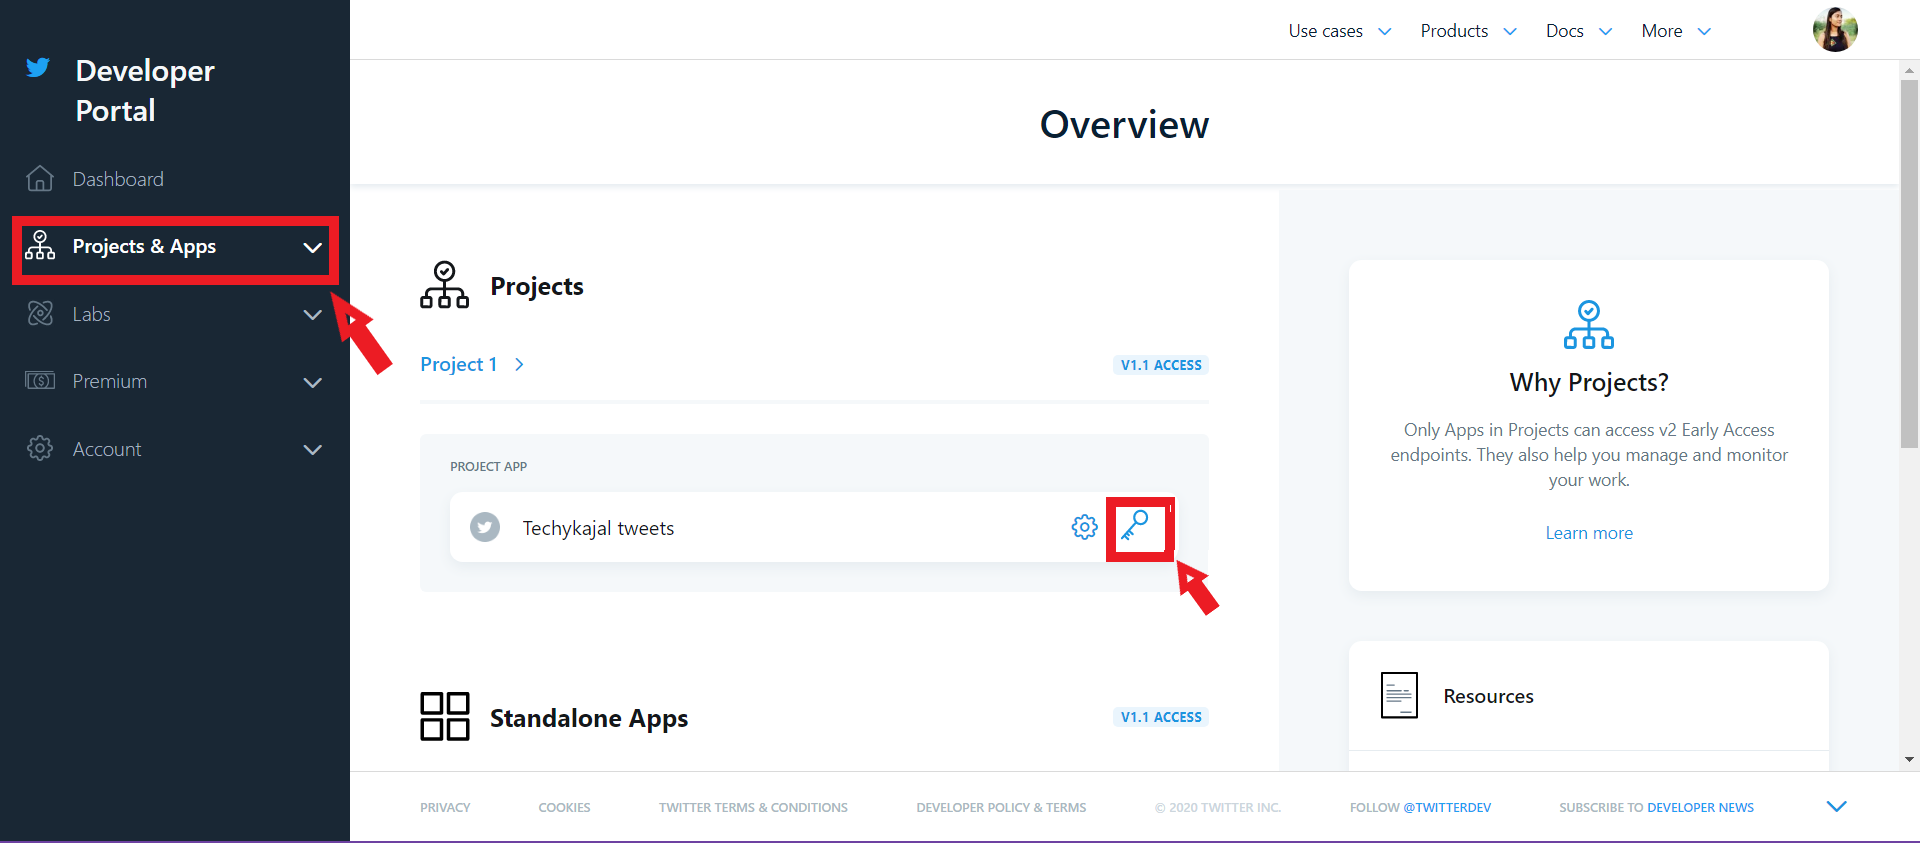The image size is (1920, 843).
Task: Click the Standalone Apps grid icon
Action: tap(444, 716)
